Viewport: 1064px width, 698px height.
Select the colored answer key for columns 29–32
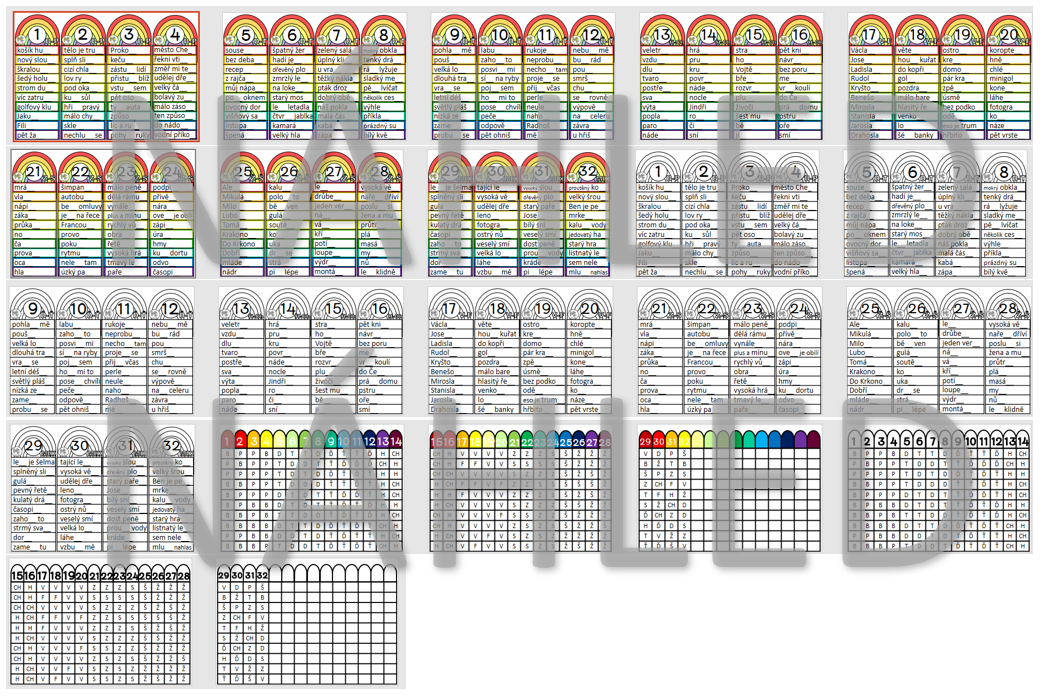click(729, 490)
